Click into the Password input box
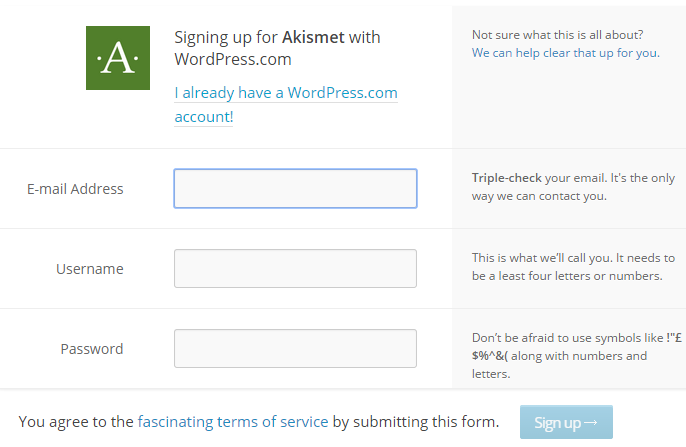This screenshot has width=686, height=447. tap(295, 349)
